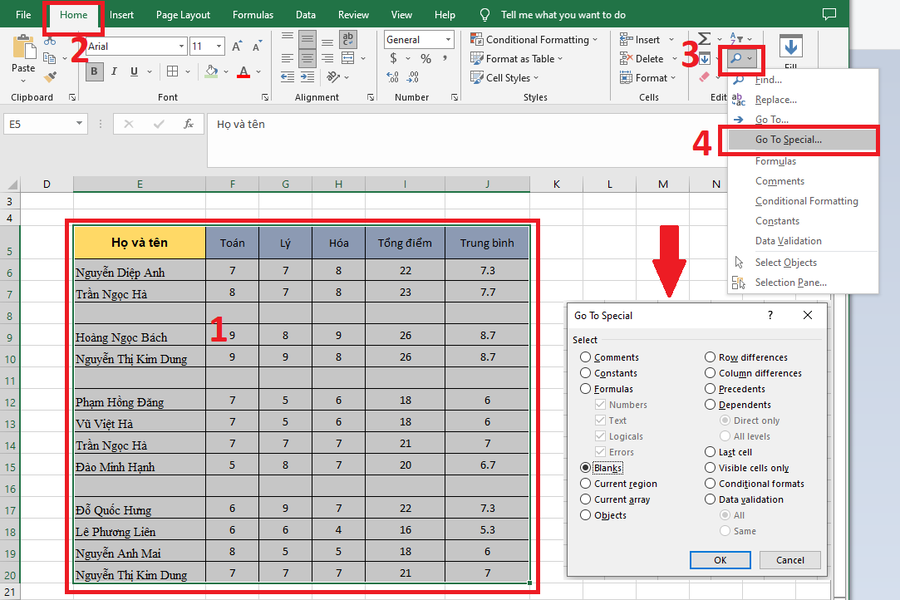Click the Orientation text icon
The height and width of the screenshot is (600, 900).
point(332,77)
